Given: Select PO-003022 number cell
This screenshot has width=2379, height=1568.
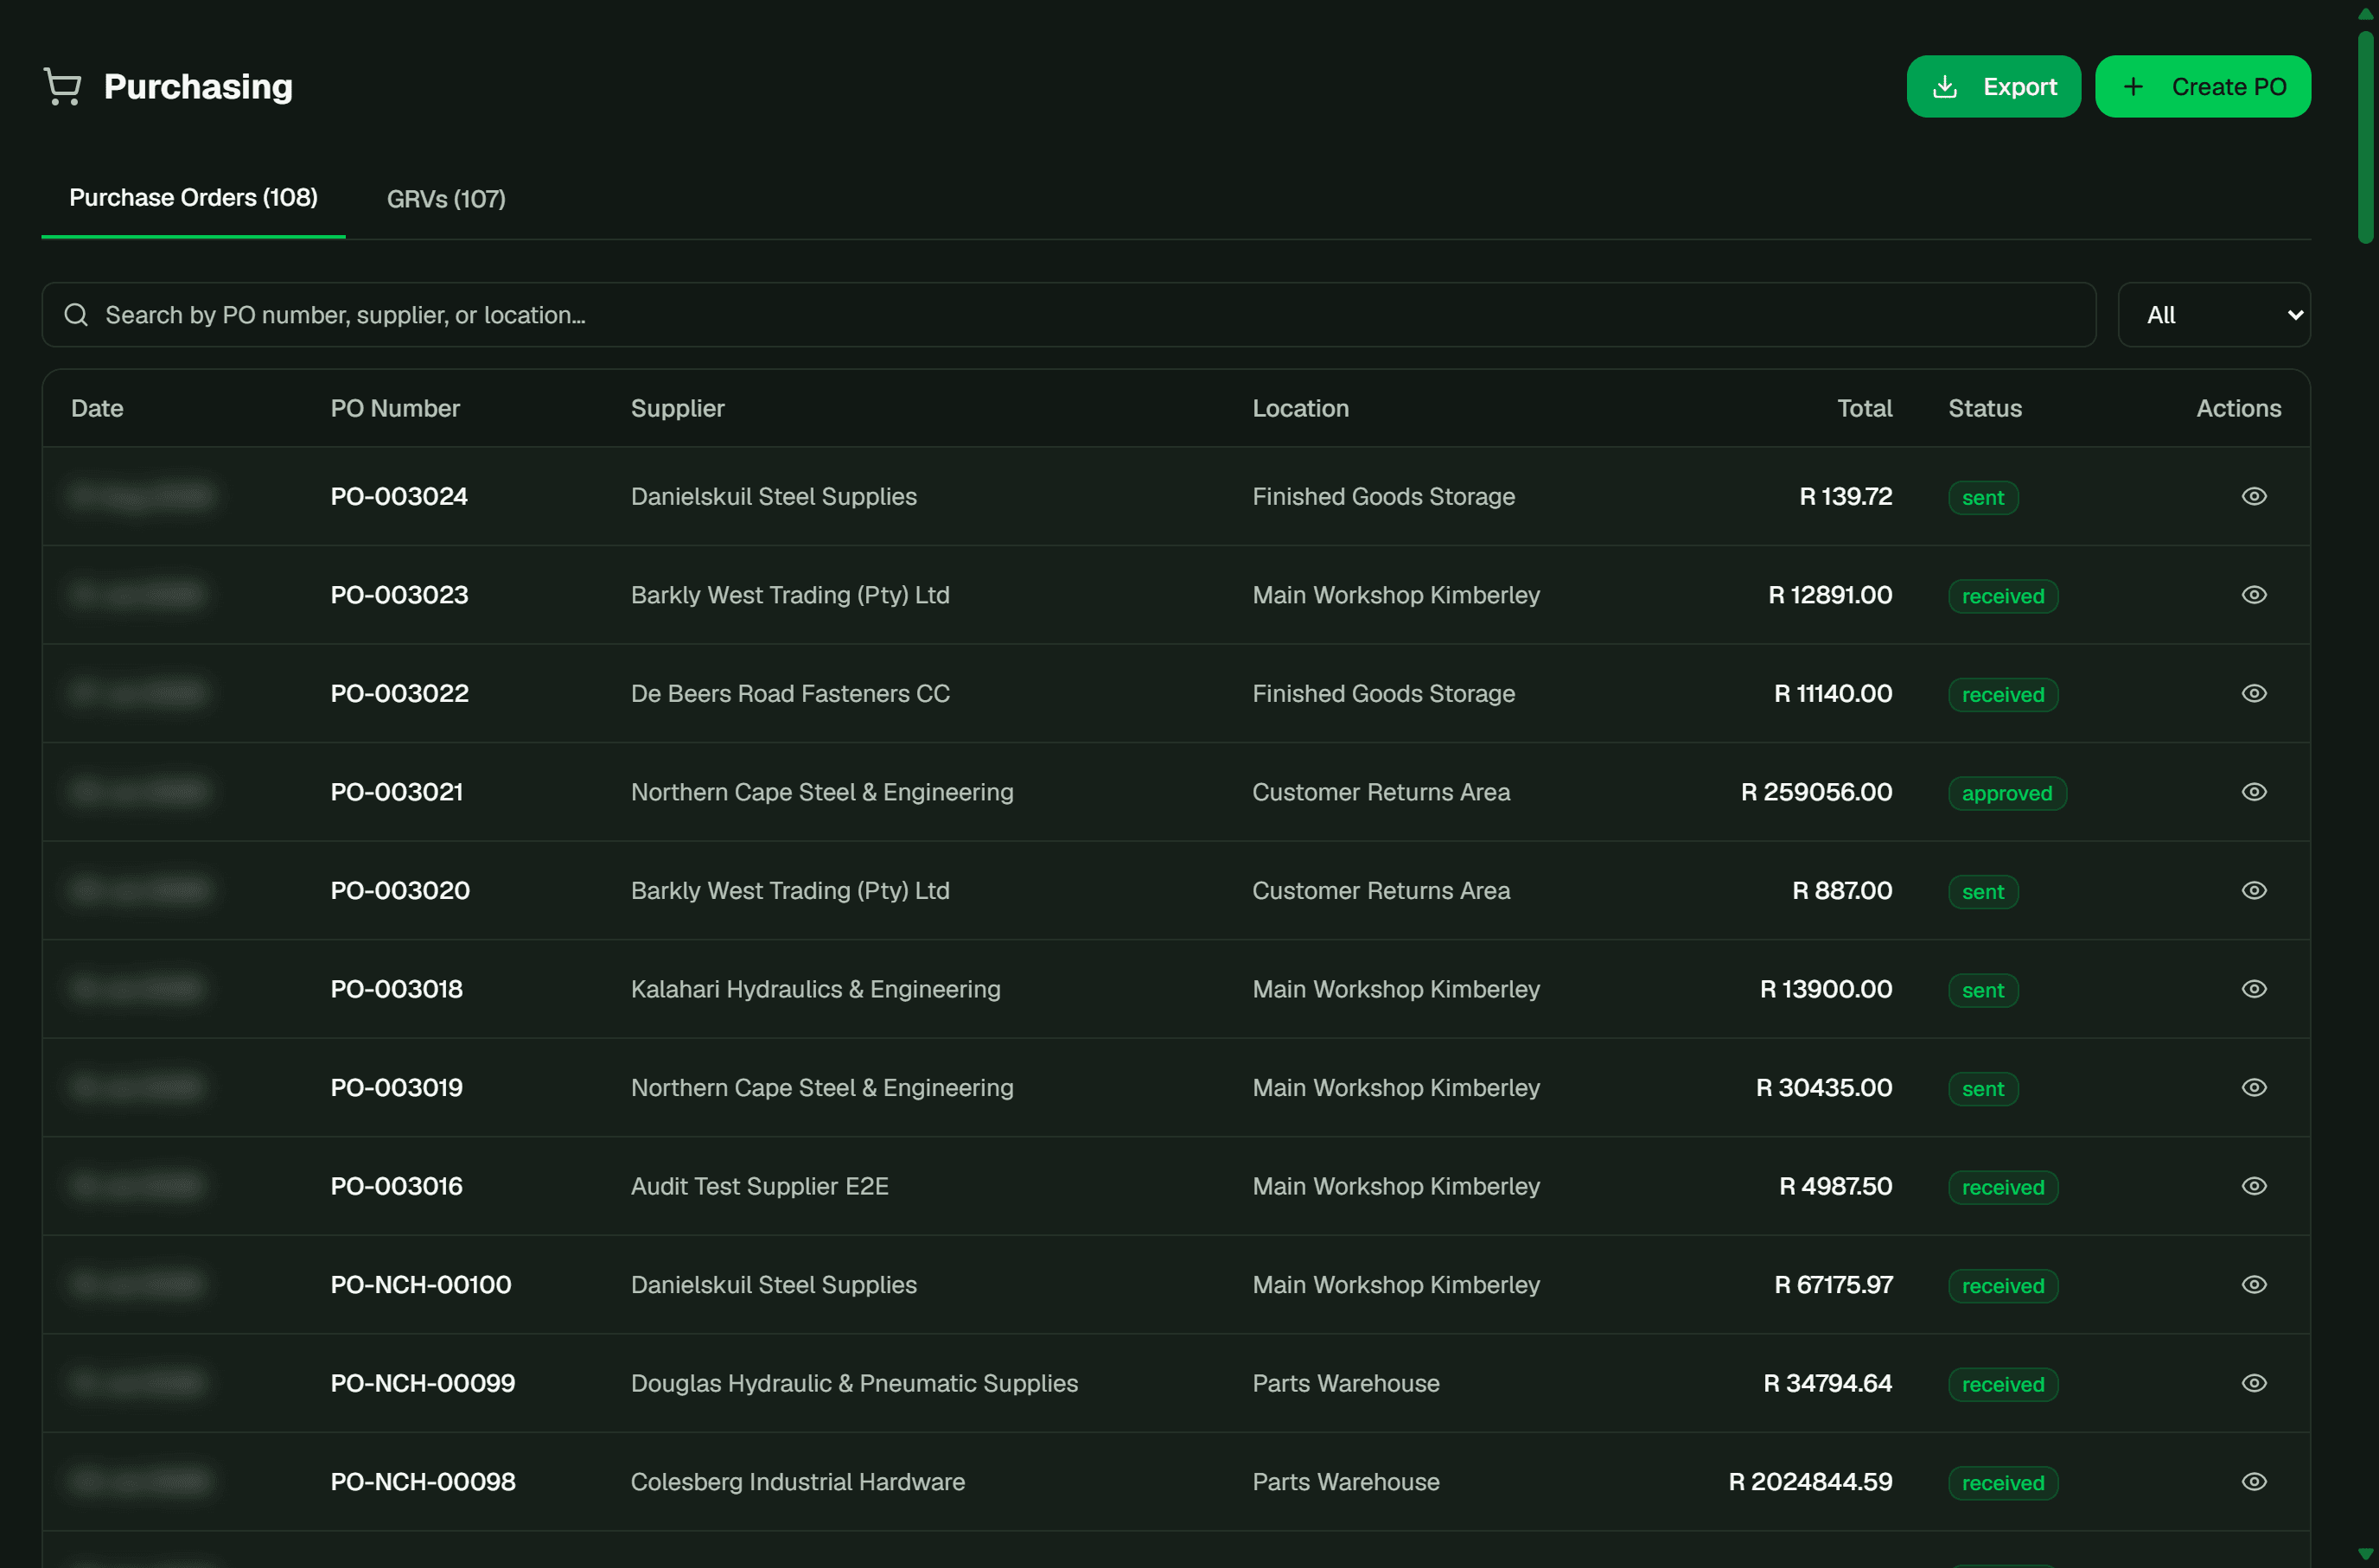Looking at the screenshot, I should point(399,693).
